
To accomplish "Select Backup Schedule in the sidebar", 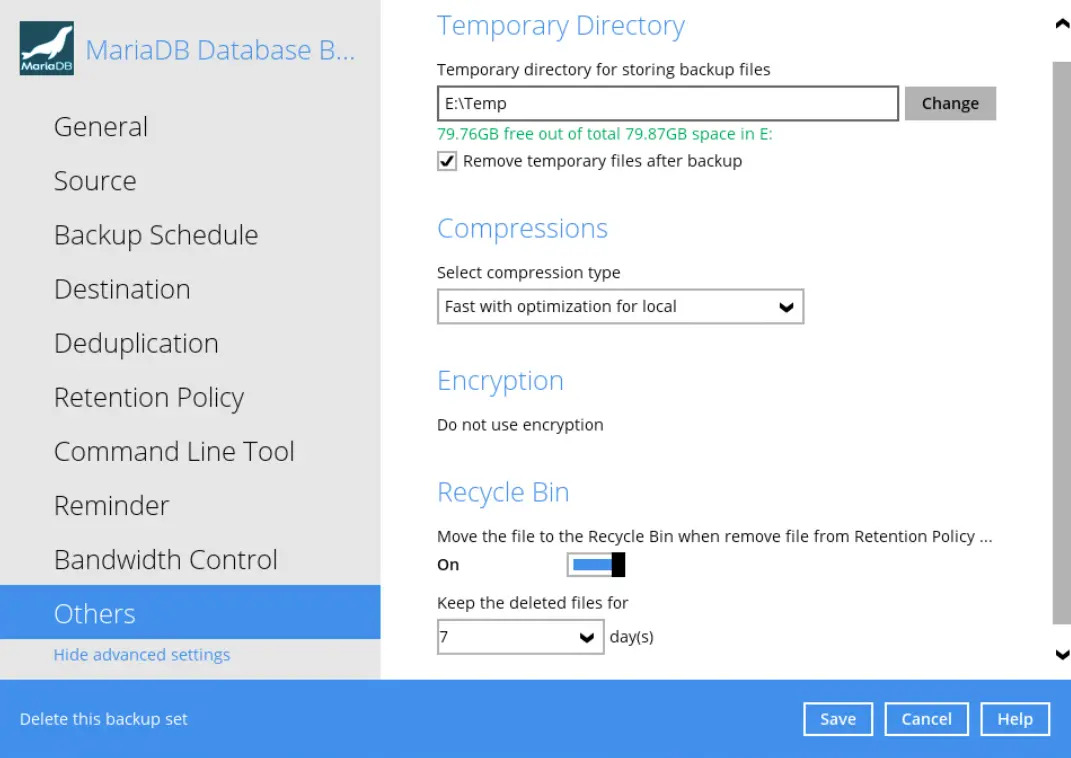I will (x=156, y=235).
